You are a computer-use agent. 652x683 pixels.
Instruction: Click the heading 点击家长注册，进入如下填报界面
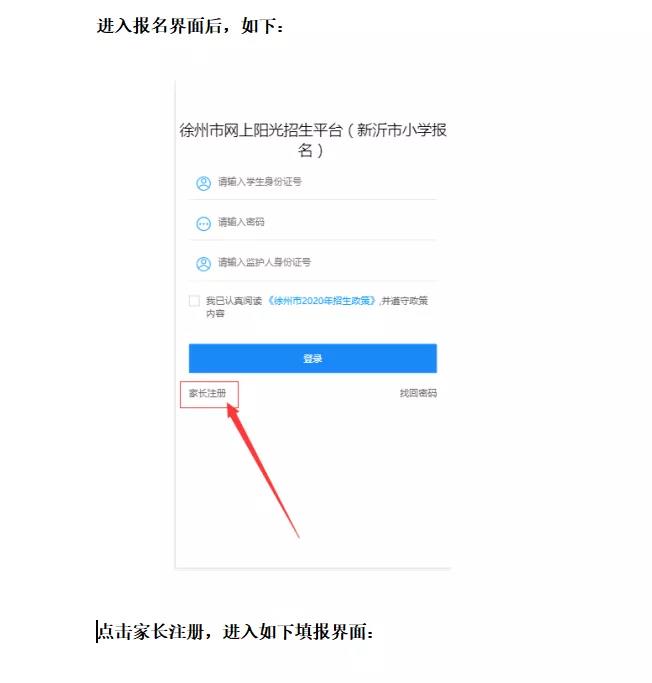point(235,632)
